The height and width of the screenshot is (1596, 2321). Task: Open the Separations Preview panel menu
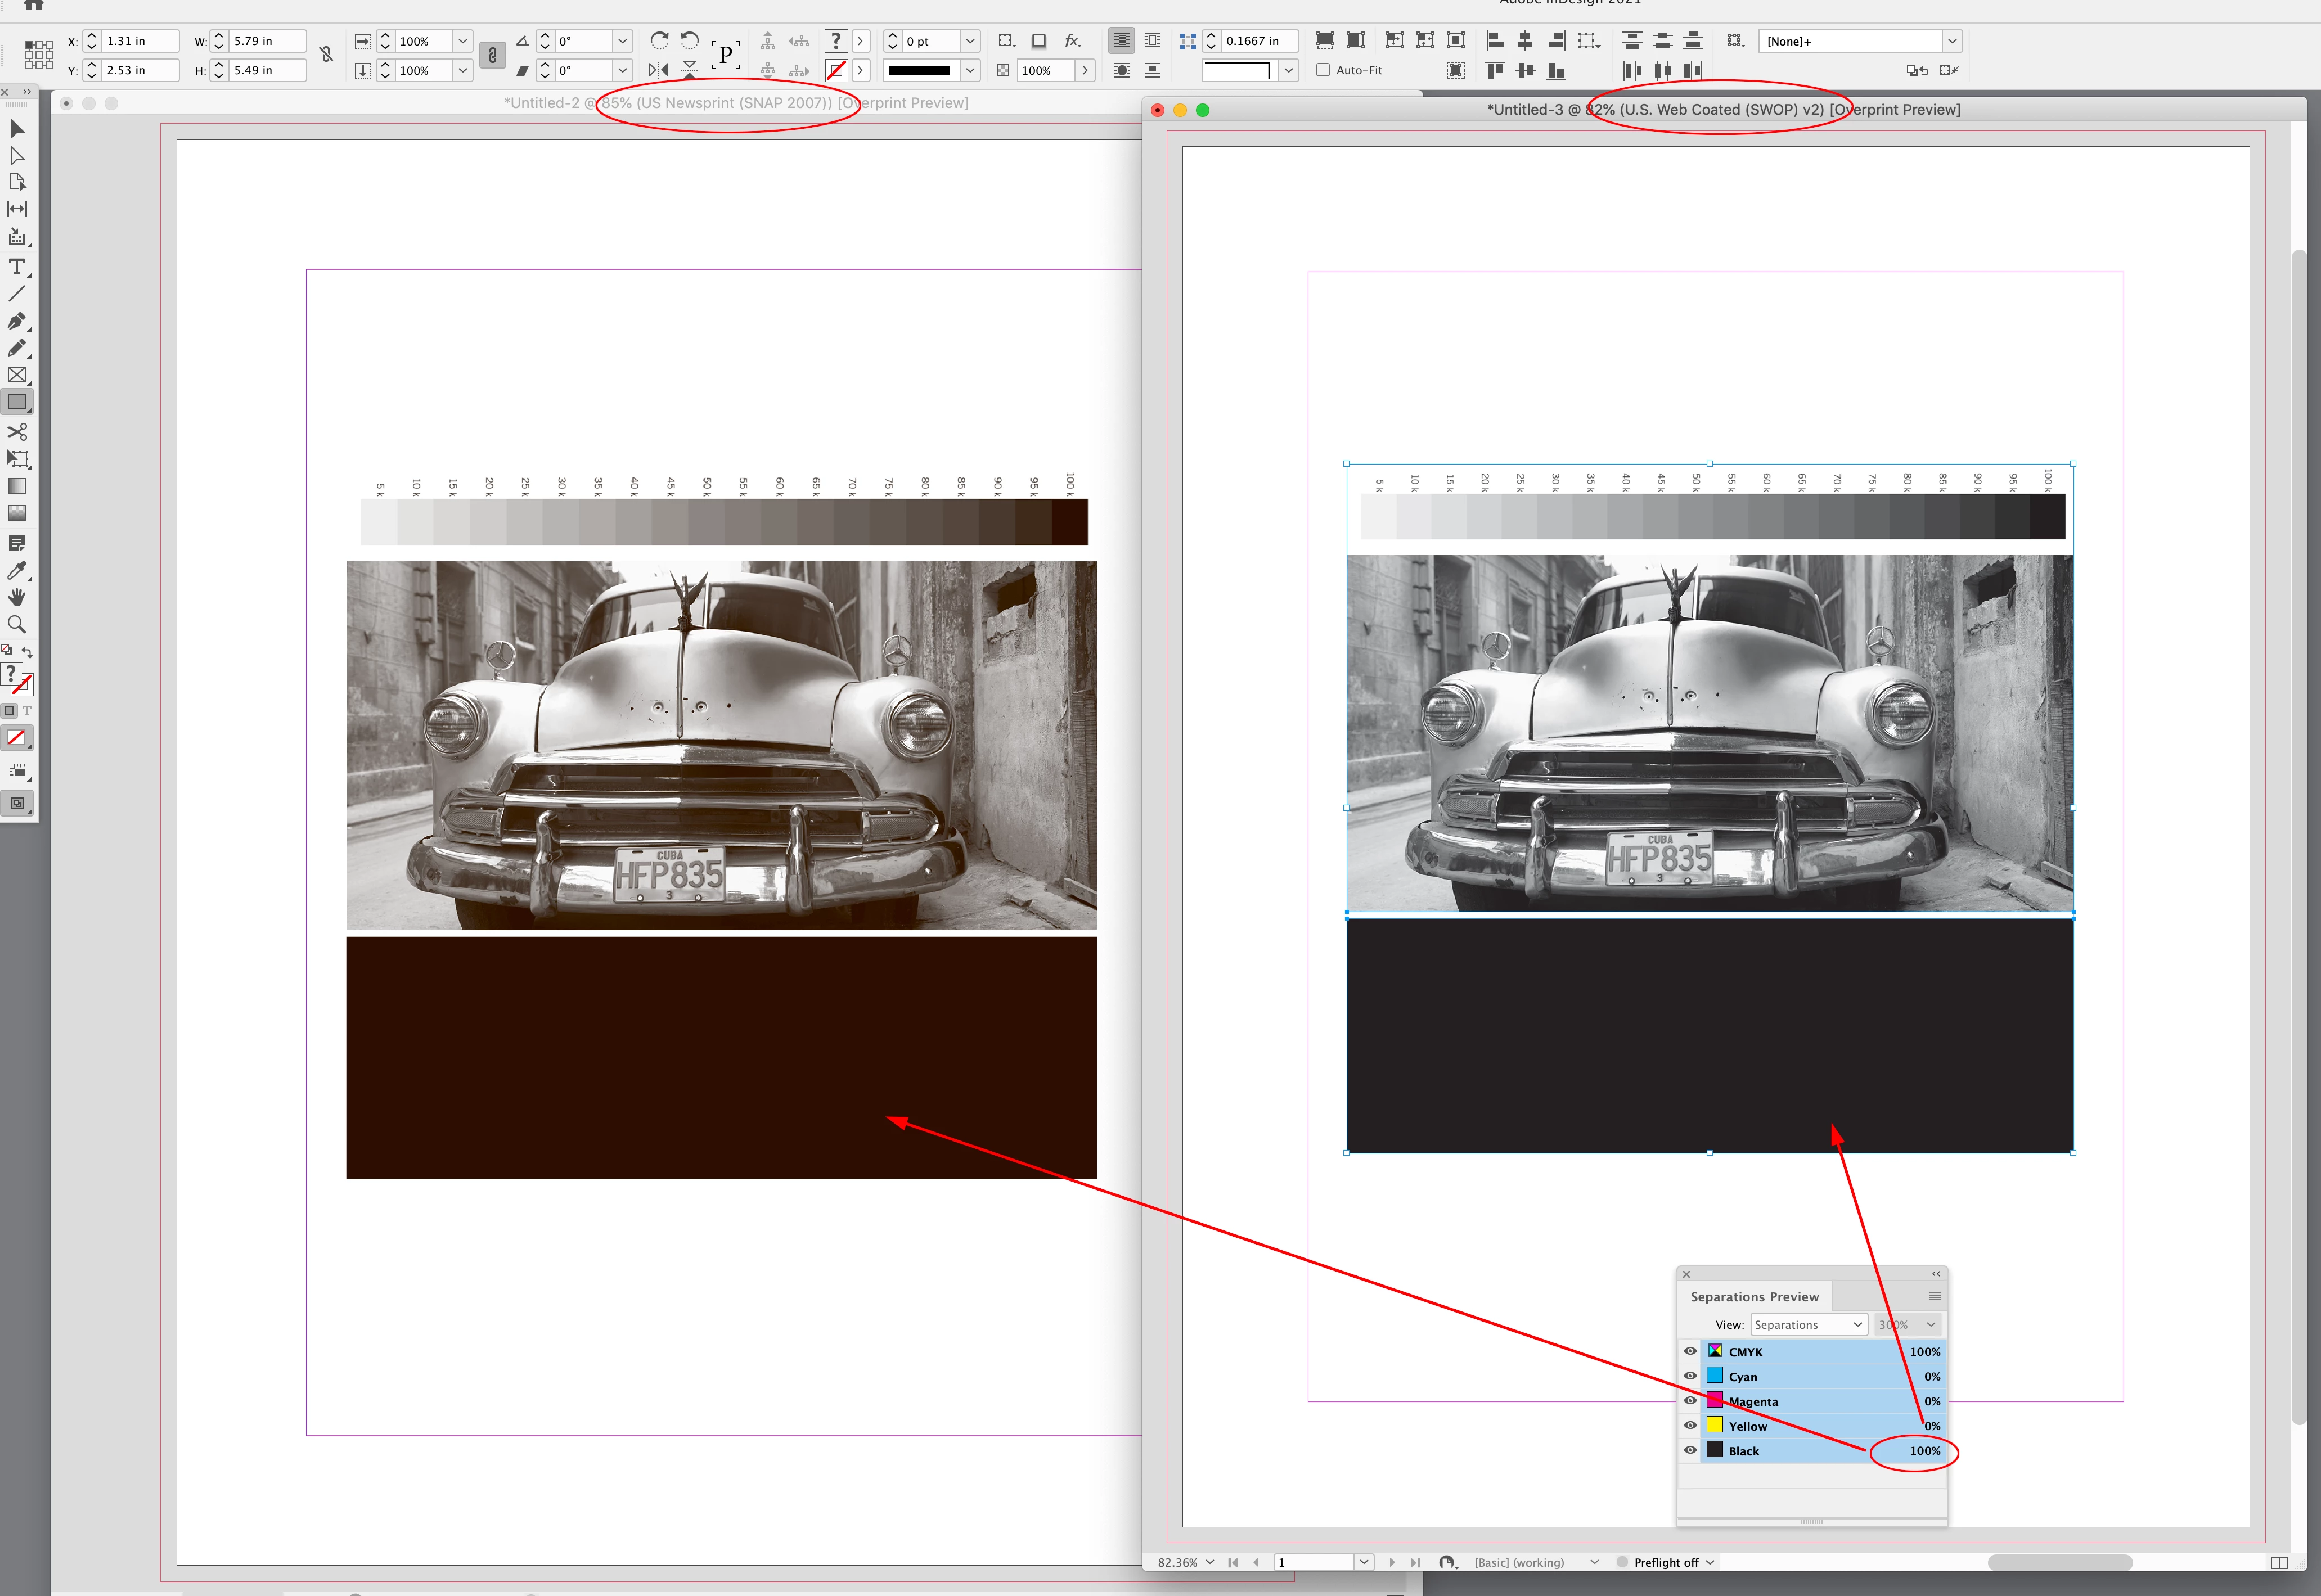[1934, 1296]
